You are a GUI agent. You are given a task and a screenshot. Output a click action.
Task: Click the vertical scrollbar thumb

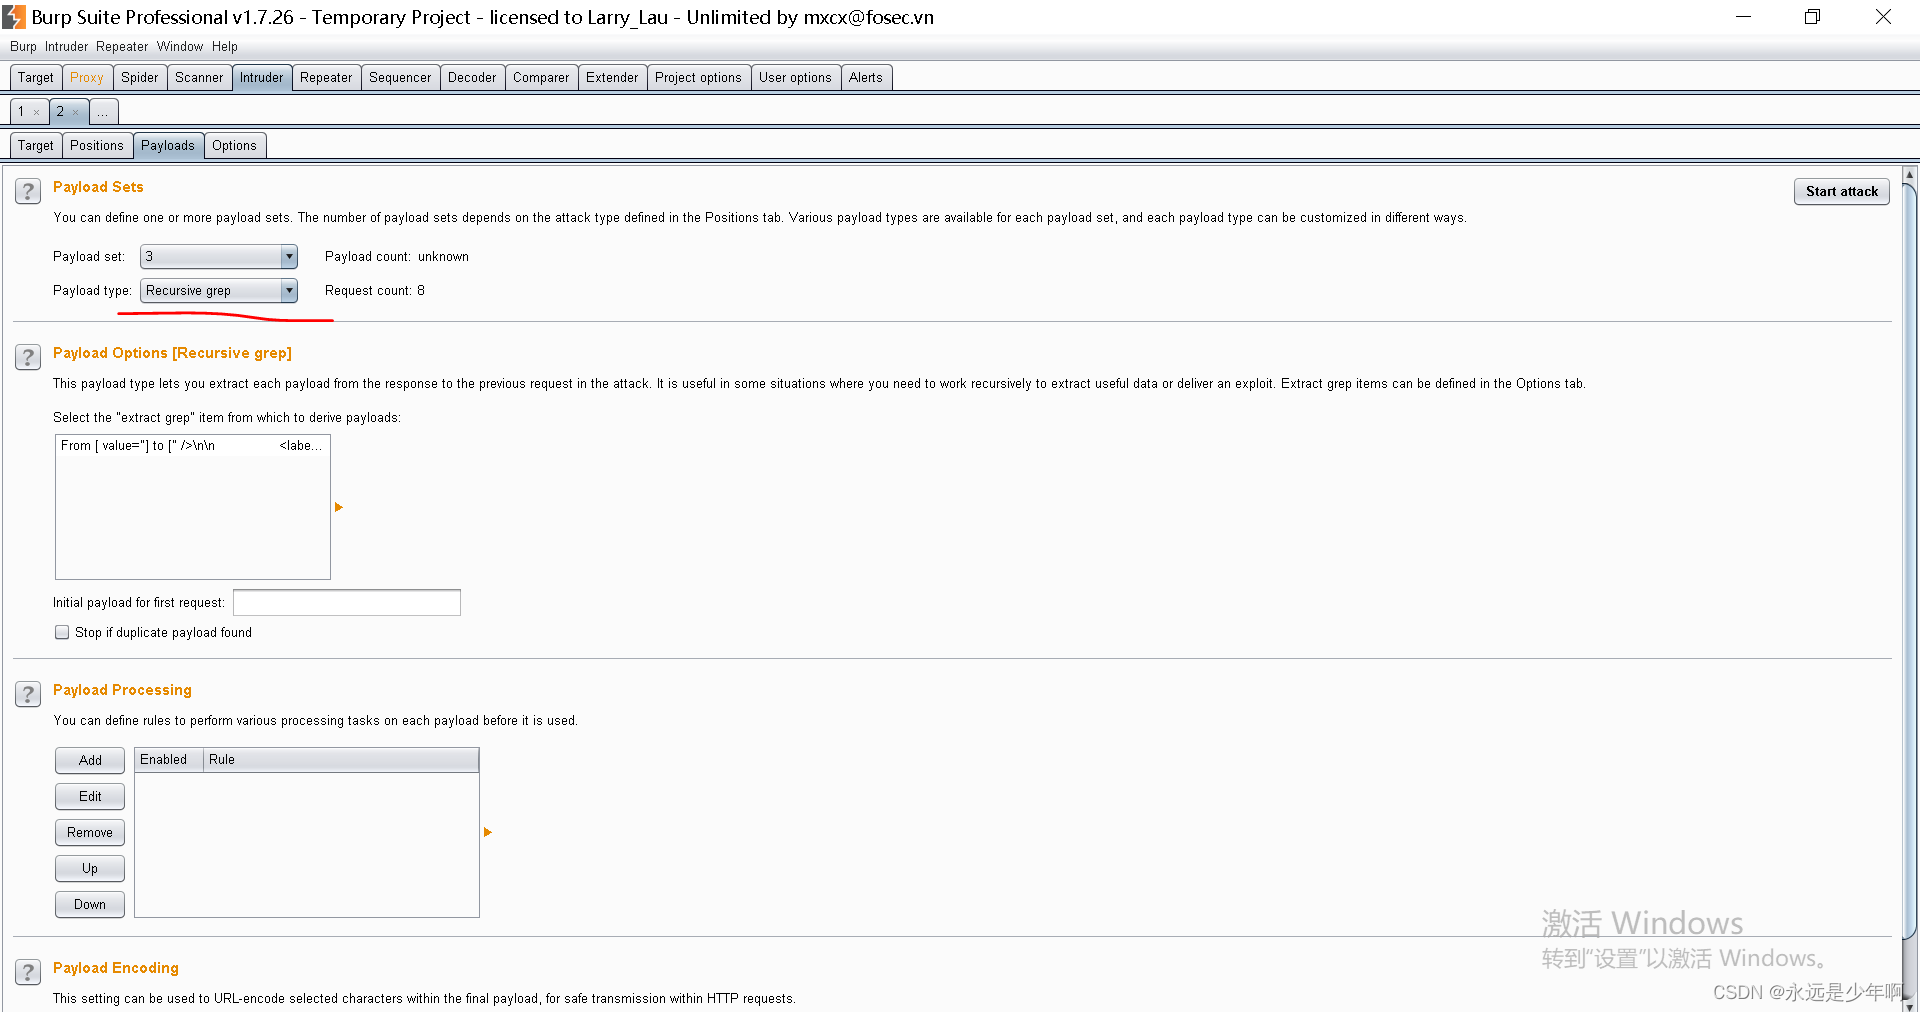pyautogui.click(x=1909, y=563)
